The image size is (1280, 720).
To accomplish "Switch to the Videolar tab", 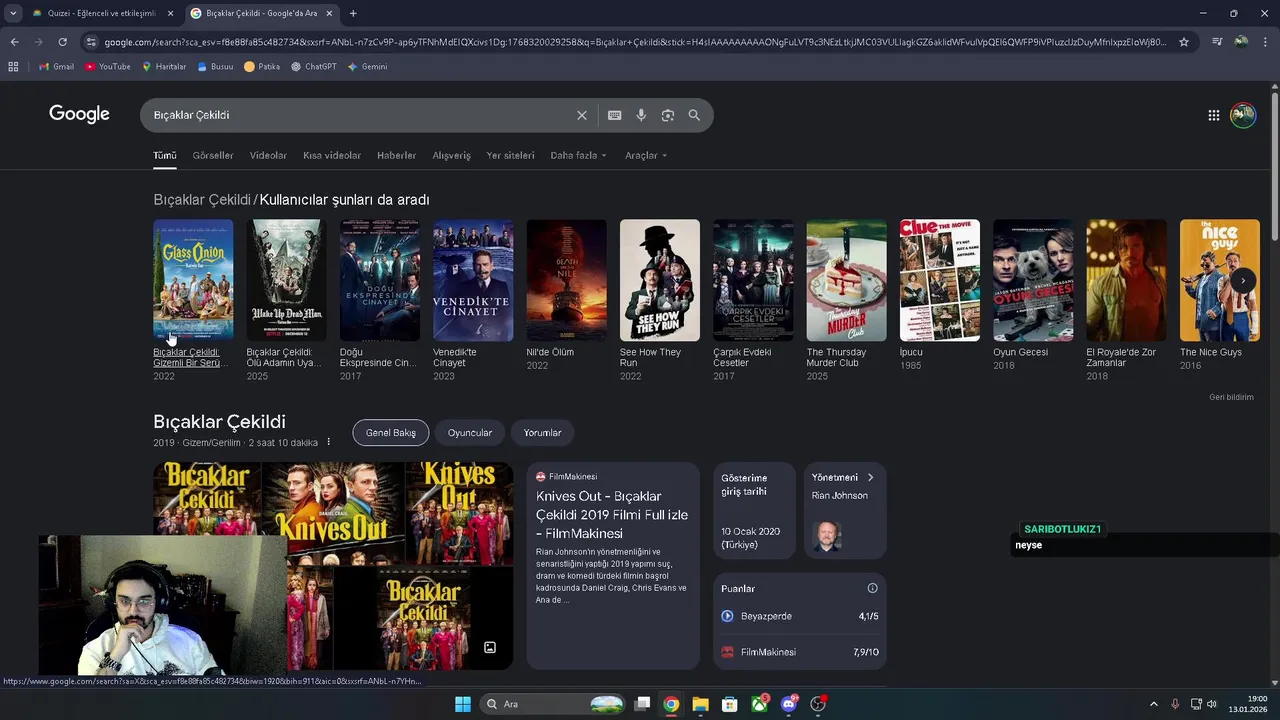I will pyautogui.click(x=268, y=155).
